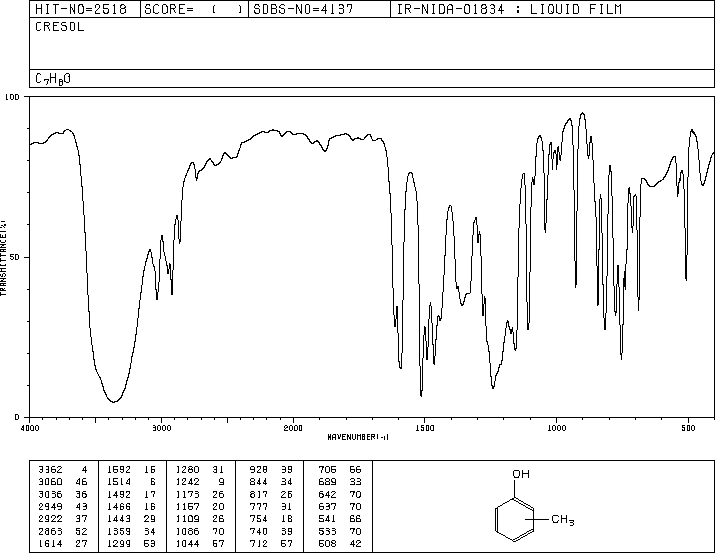This screenshot has width=715, height=553.
Task: Select peak table entry 1614
Action: point(50,543)
